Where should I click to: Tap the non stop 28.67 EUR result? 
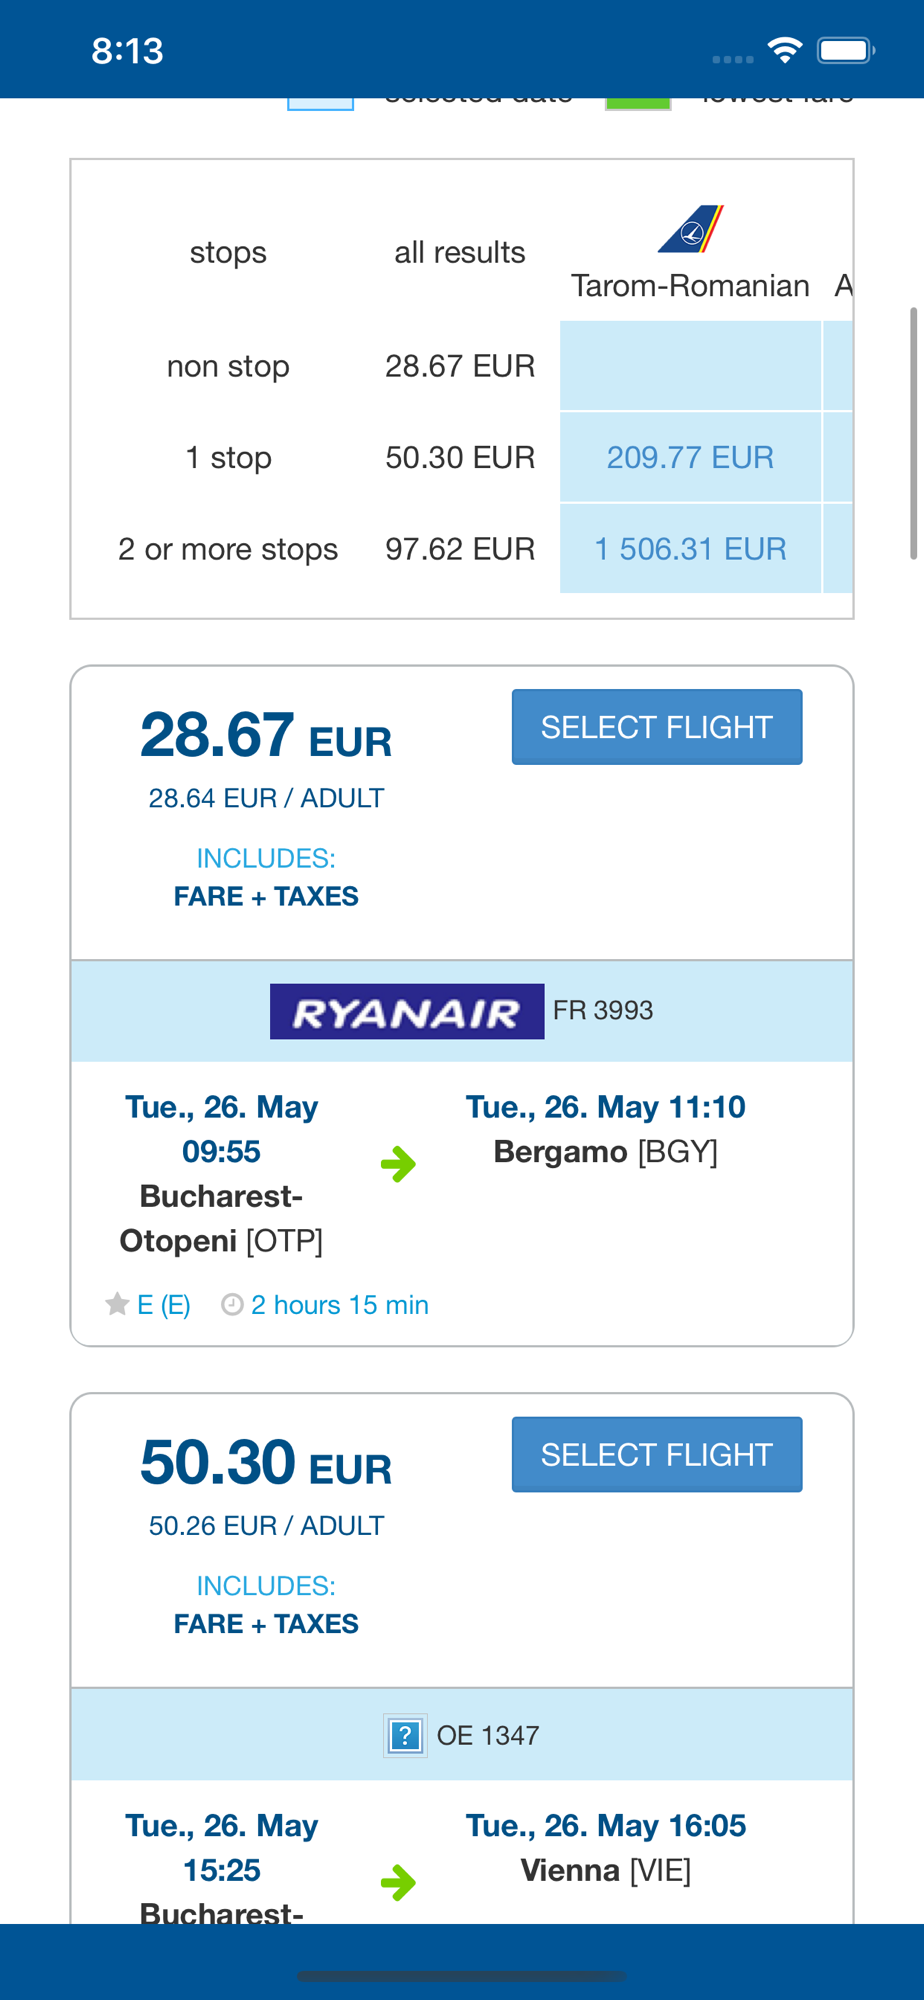[x=460, y=366]
